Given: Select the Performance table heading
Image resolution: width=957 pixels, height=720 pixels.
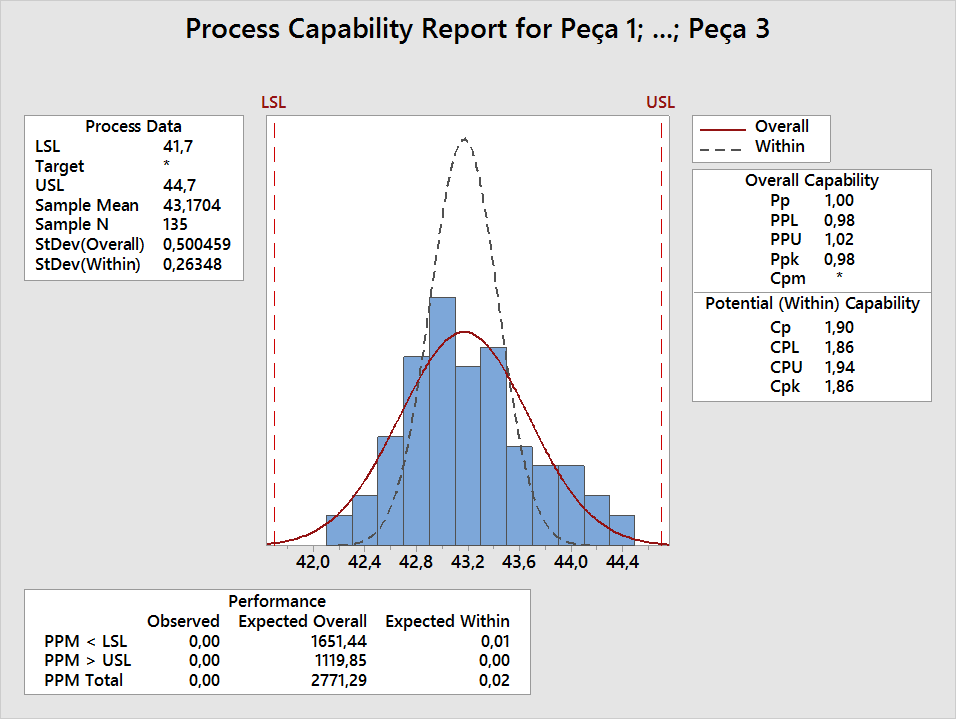Looking at the screenshot, I should [277, 601].
